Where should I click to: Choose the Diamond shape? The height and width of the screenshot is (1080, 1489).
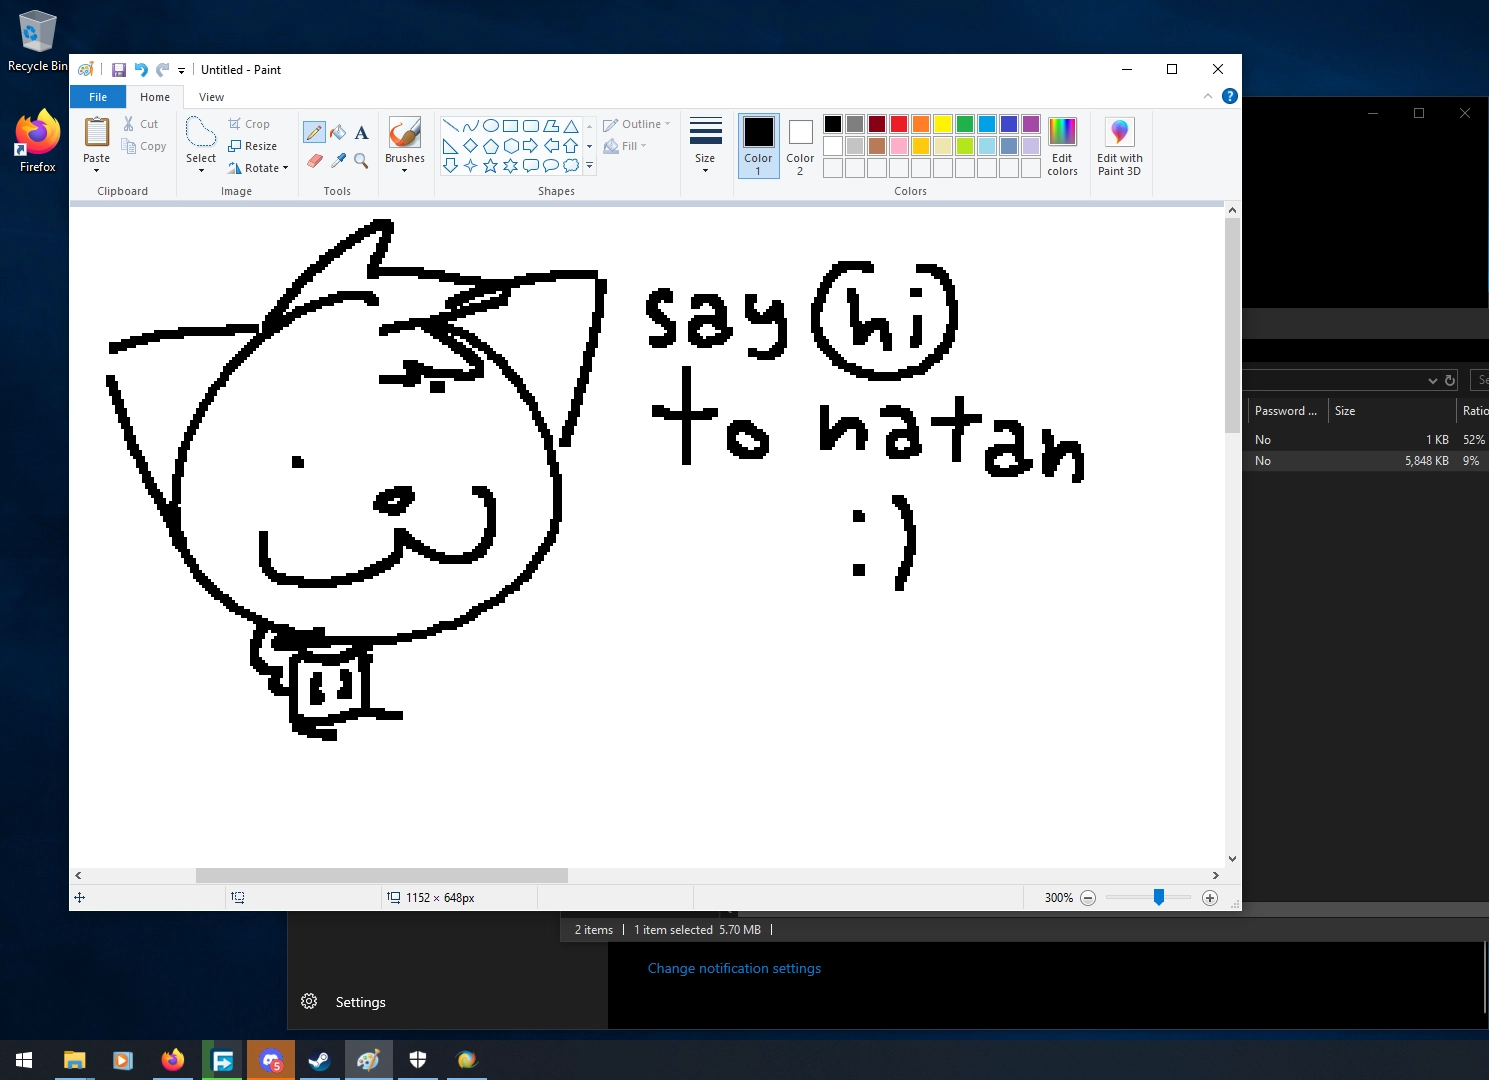click(x=471, y=146)
